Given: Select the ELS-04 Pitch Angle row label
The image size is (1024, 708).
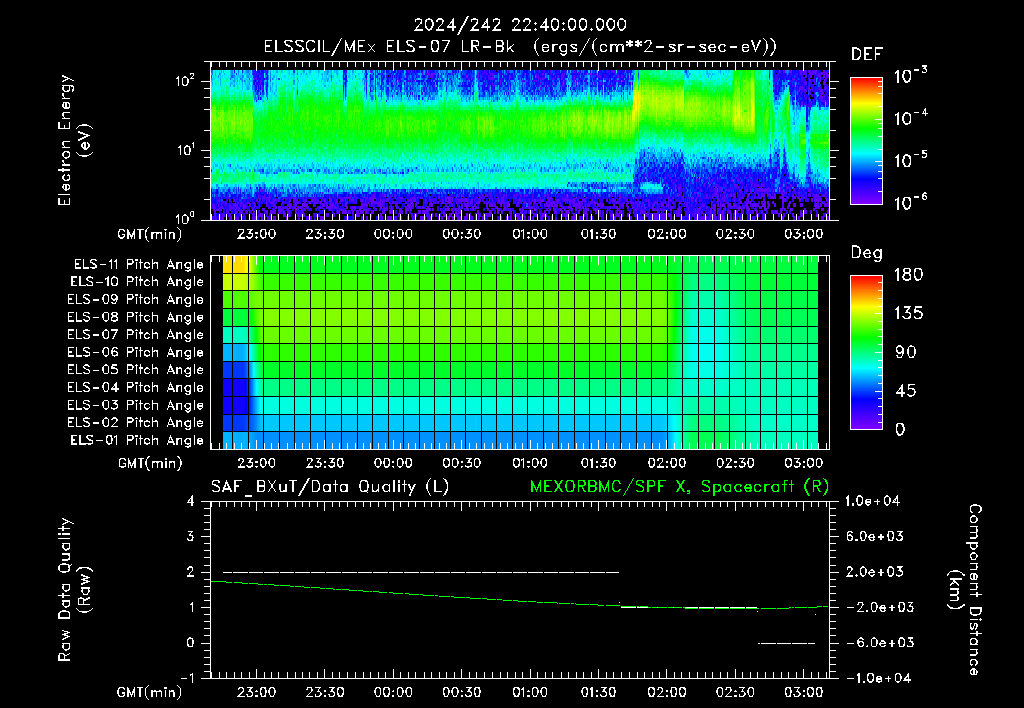Looking at the screenshot, I should [x=136, y=388].
